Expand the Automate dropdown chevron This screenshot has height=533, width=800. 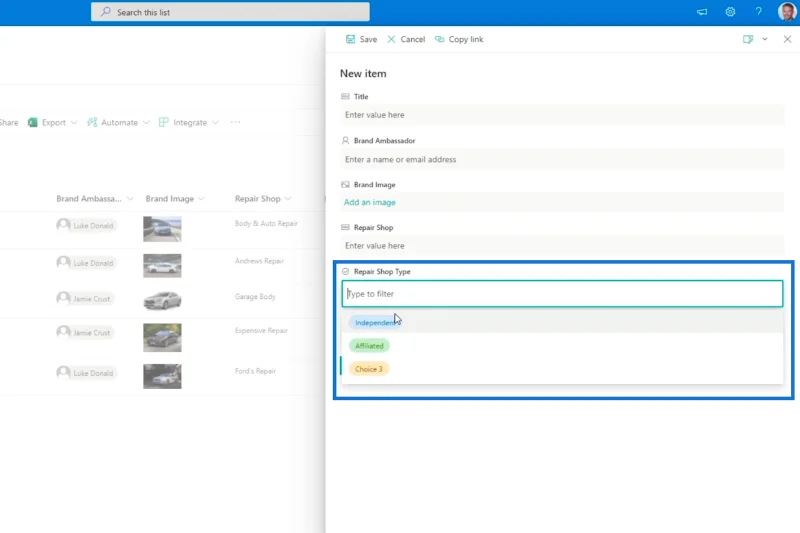point(146,122)
